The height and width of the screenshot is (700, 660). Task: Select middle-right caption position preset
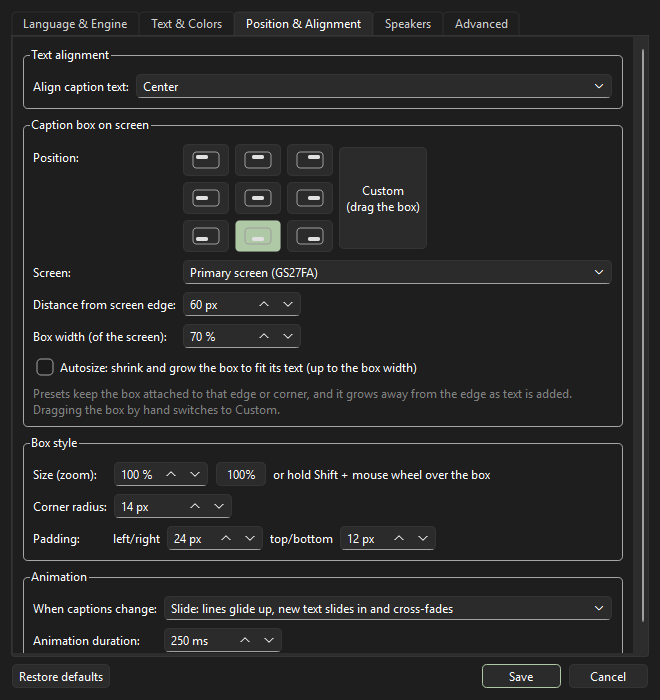click(x=310, y=198)
